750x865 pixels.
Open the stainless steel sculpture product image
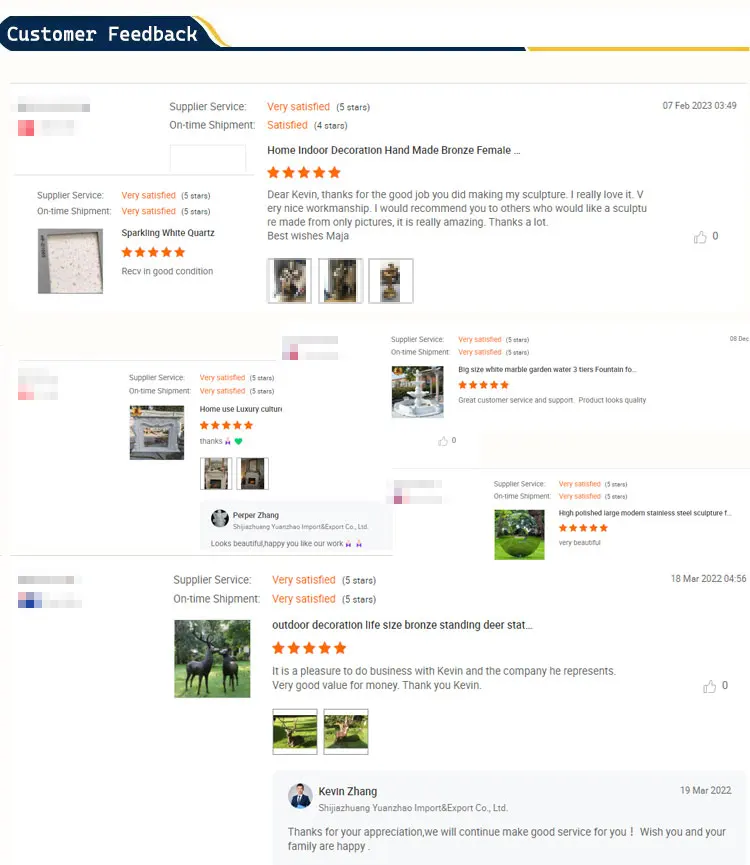click(519, 535)
